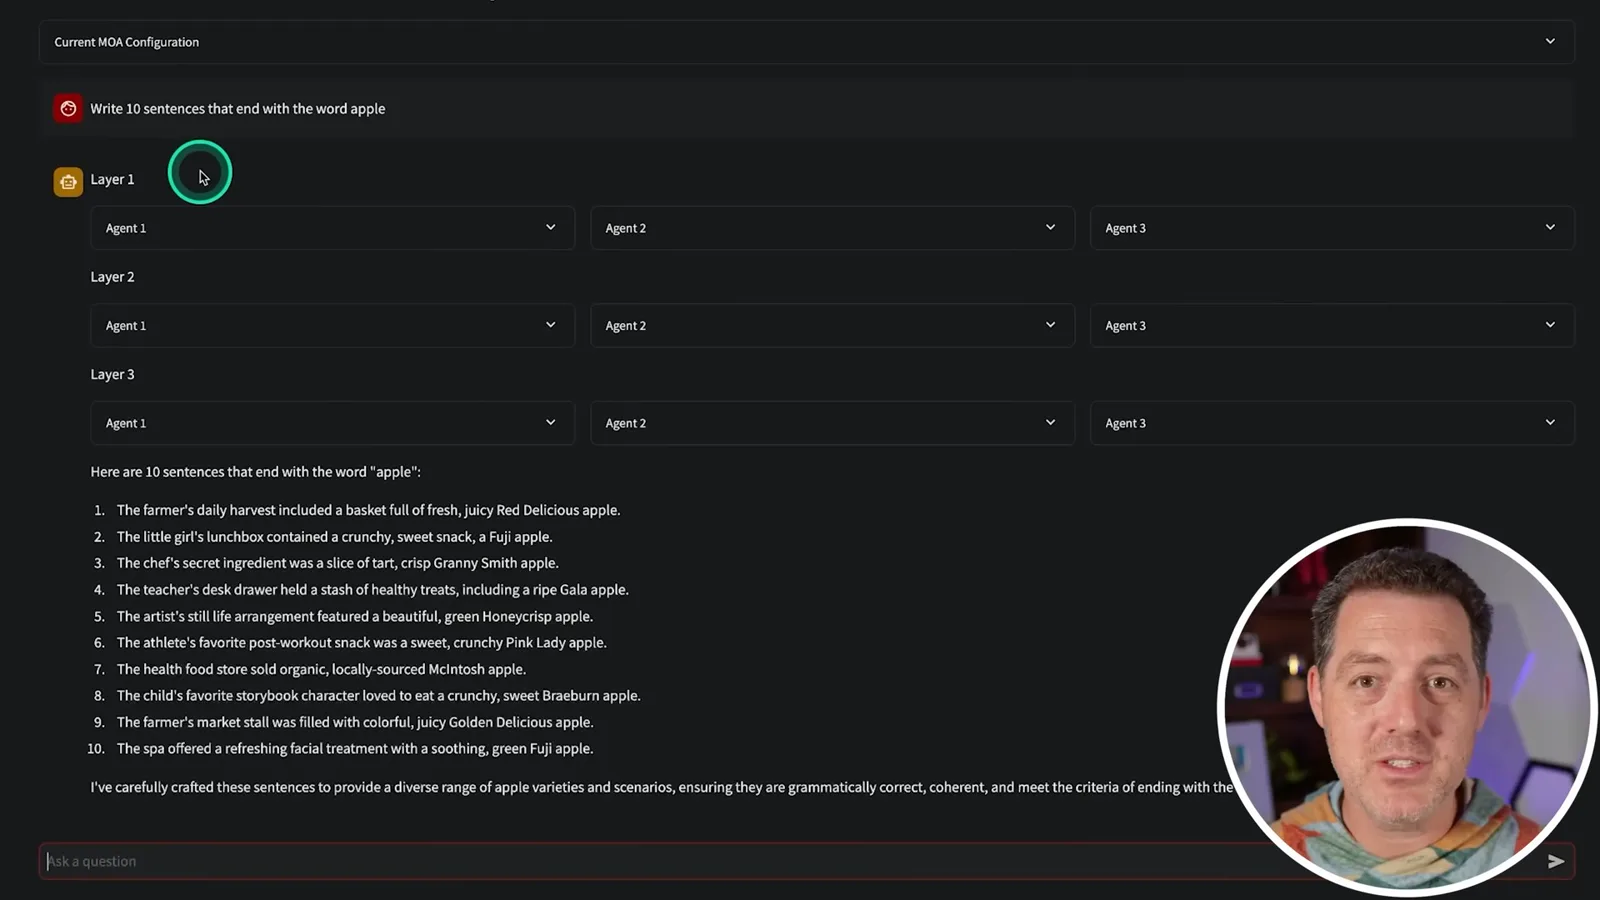Click sentence 6 about Pink Lady apple
Image resolution: width=1600 pixels, height=900 pixels.
[x=361, y=643]
